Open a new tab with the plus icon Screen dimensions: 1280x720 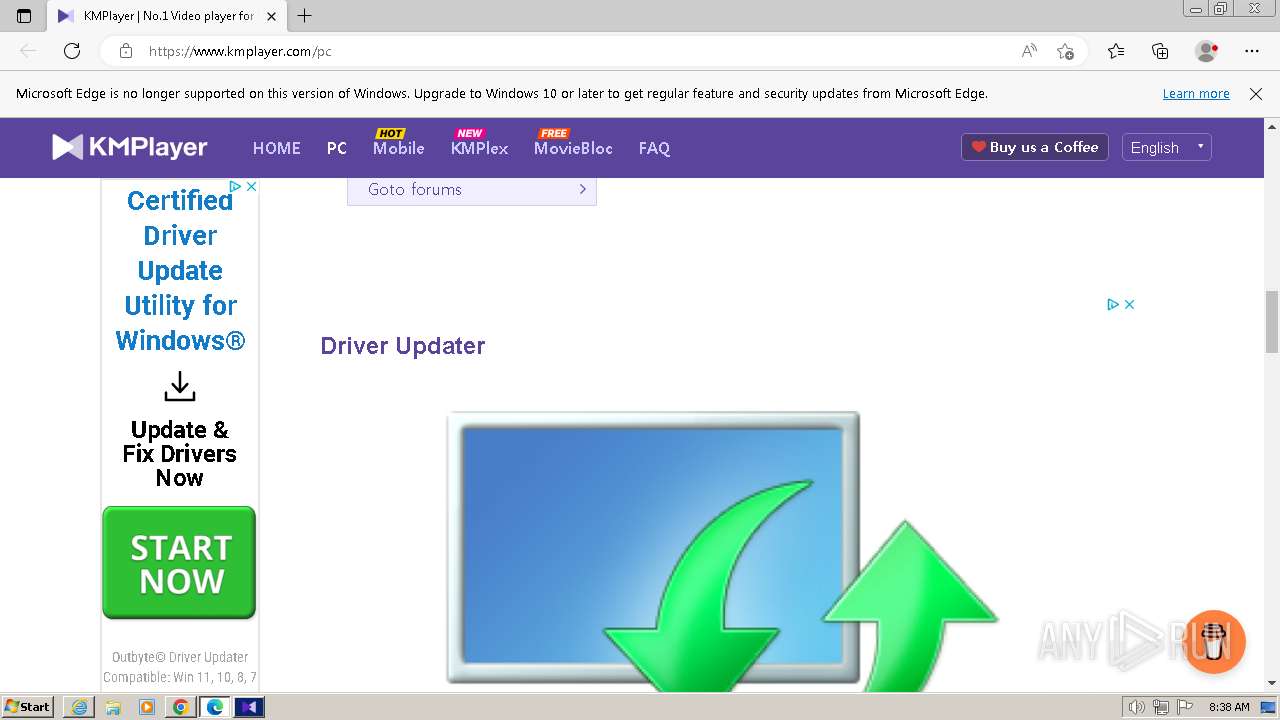pos(305,16)
